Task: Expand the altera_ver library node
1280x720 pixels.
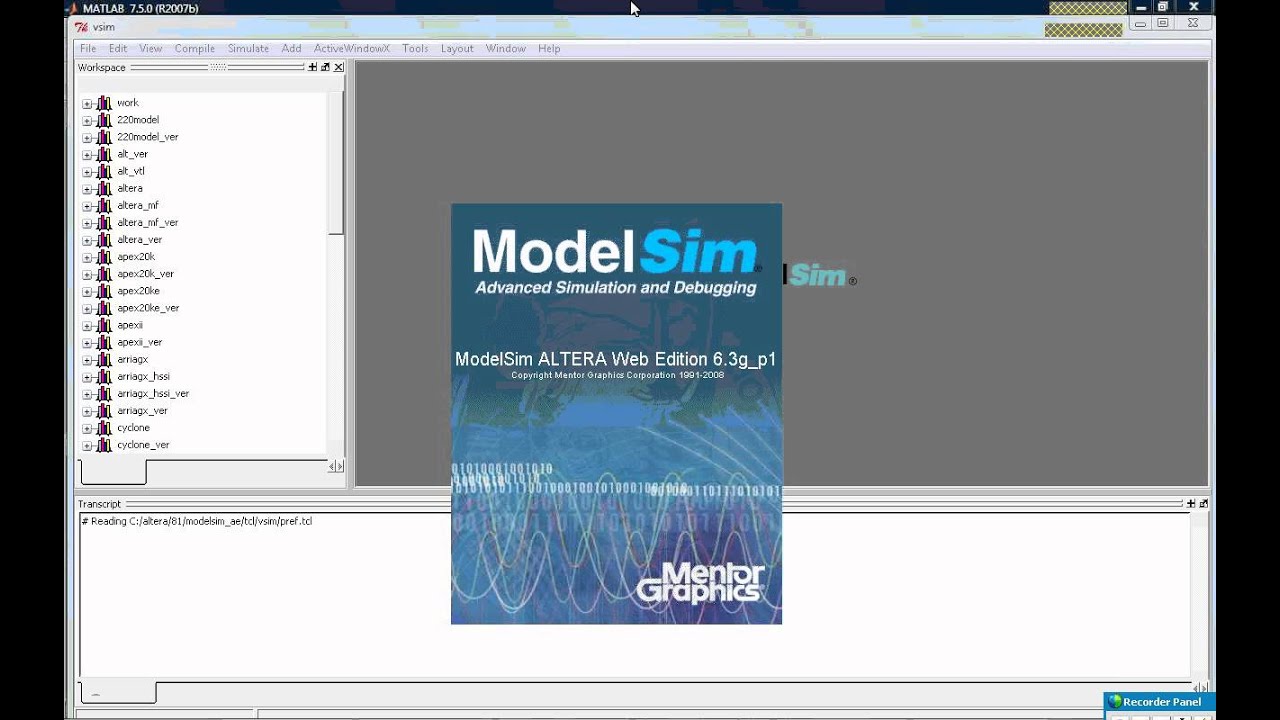Action: click(x=87, y=240)
